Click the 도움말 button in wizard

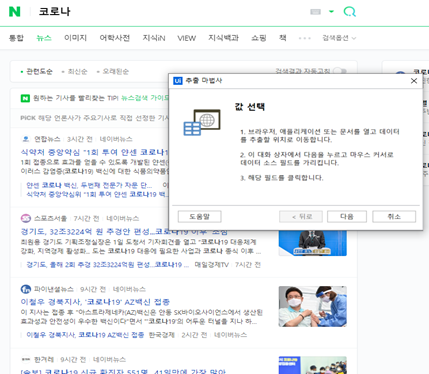tap(199, 217)
